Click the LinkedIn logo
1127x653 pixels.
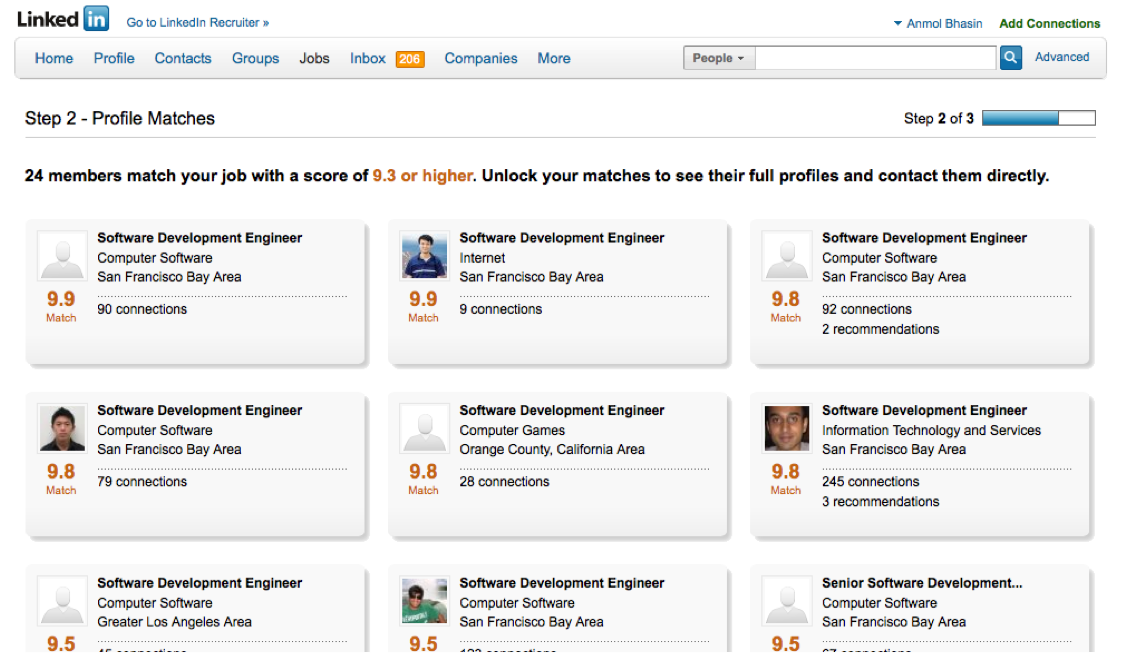(x=62, y=19)
